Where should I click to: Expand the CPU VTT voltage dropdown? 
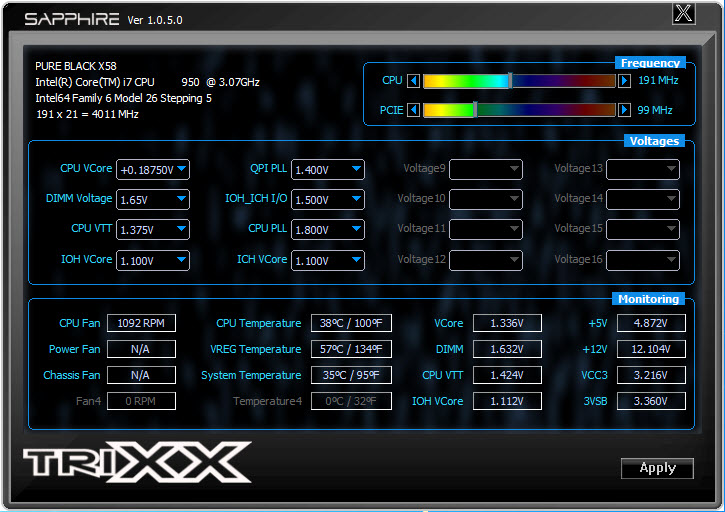click(x=153, y=229)
